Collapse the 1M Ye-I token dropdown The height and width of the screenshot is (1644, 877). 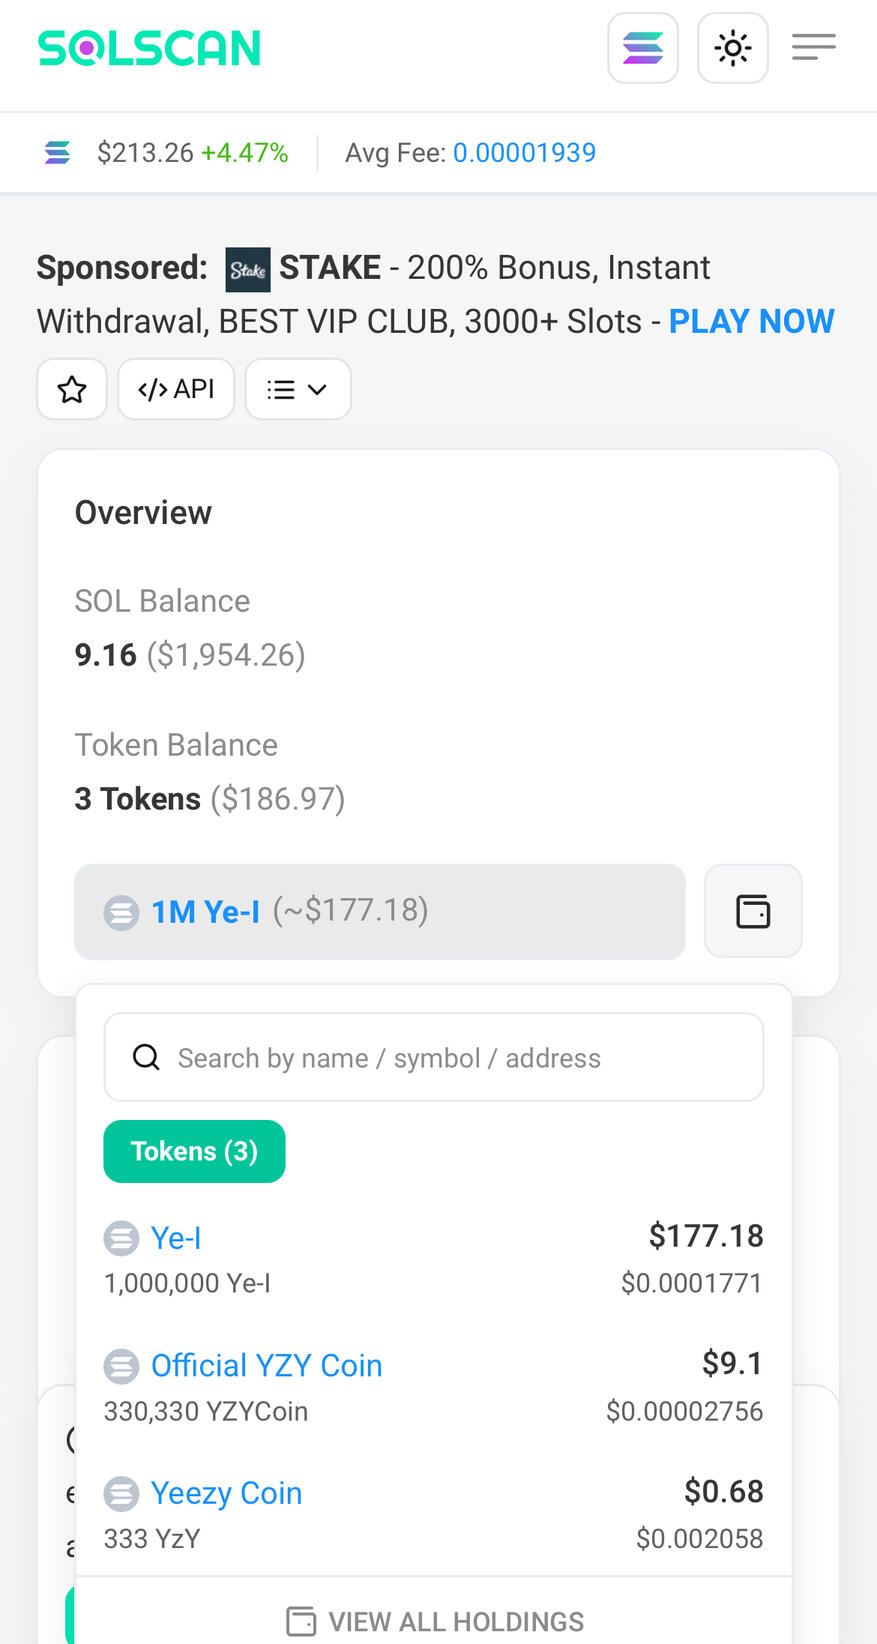(x=380, y=911)
